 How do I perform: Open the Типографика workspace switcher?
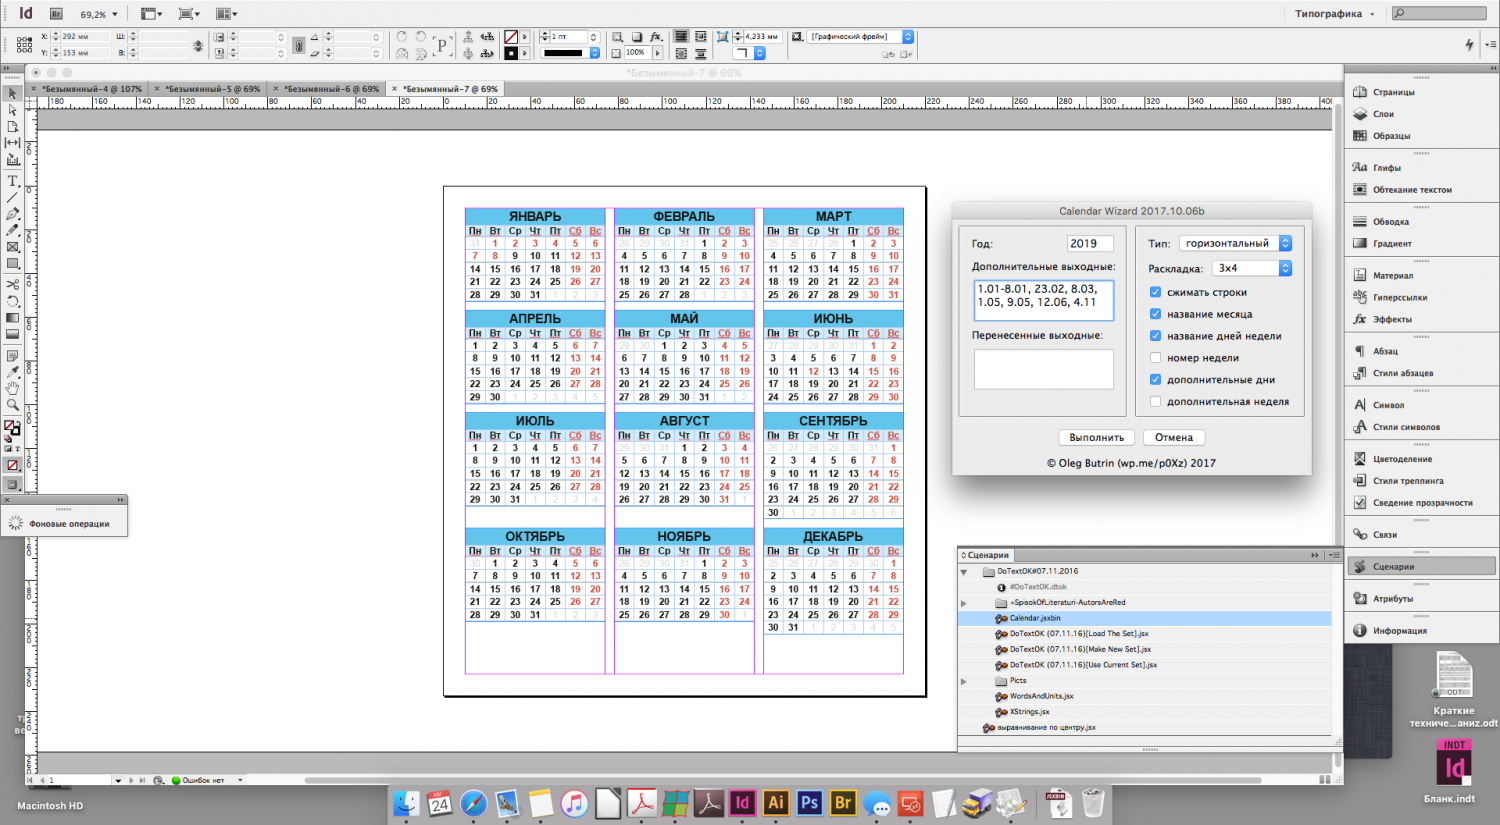(x=1334, y=14)
